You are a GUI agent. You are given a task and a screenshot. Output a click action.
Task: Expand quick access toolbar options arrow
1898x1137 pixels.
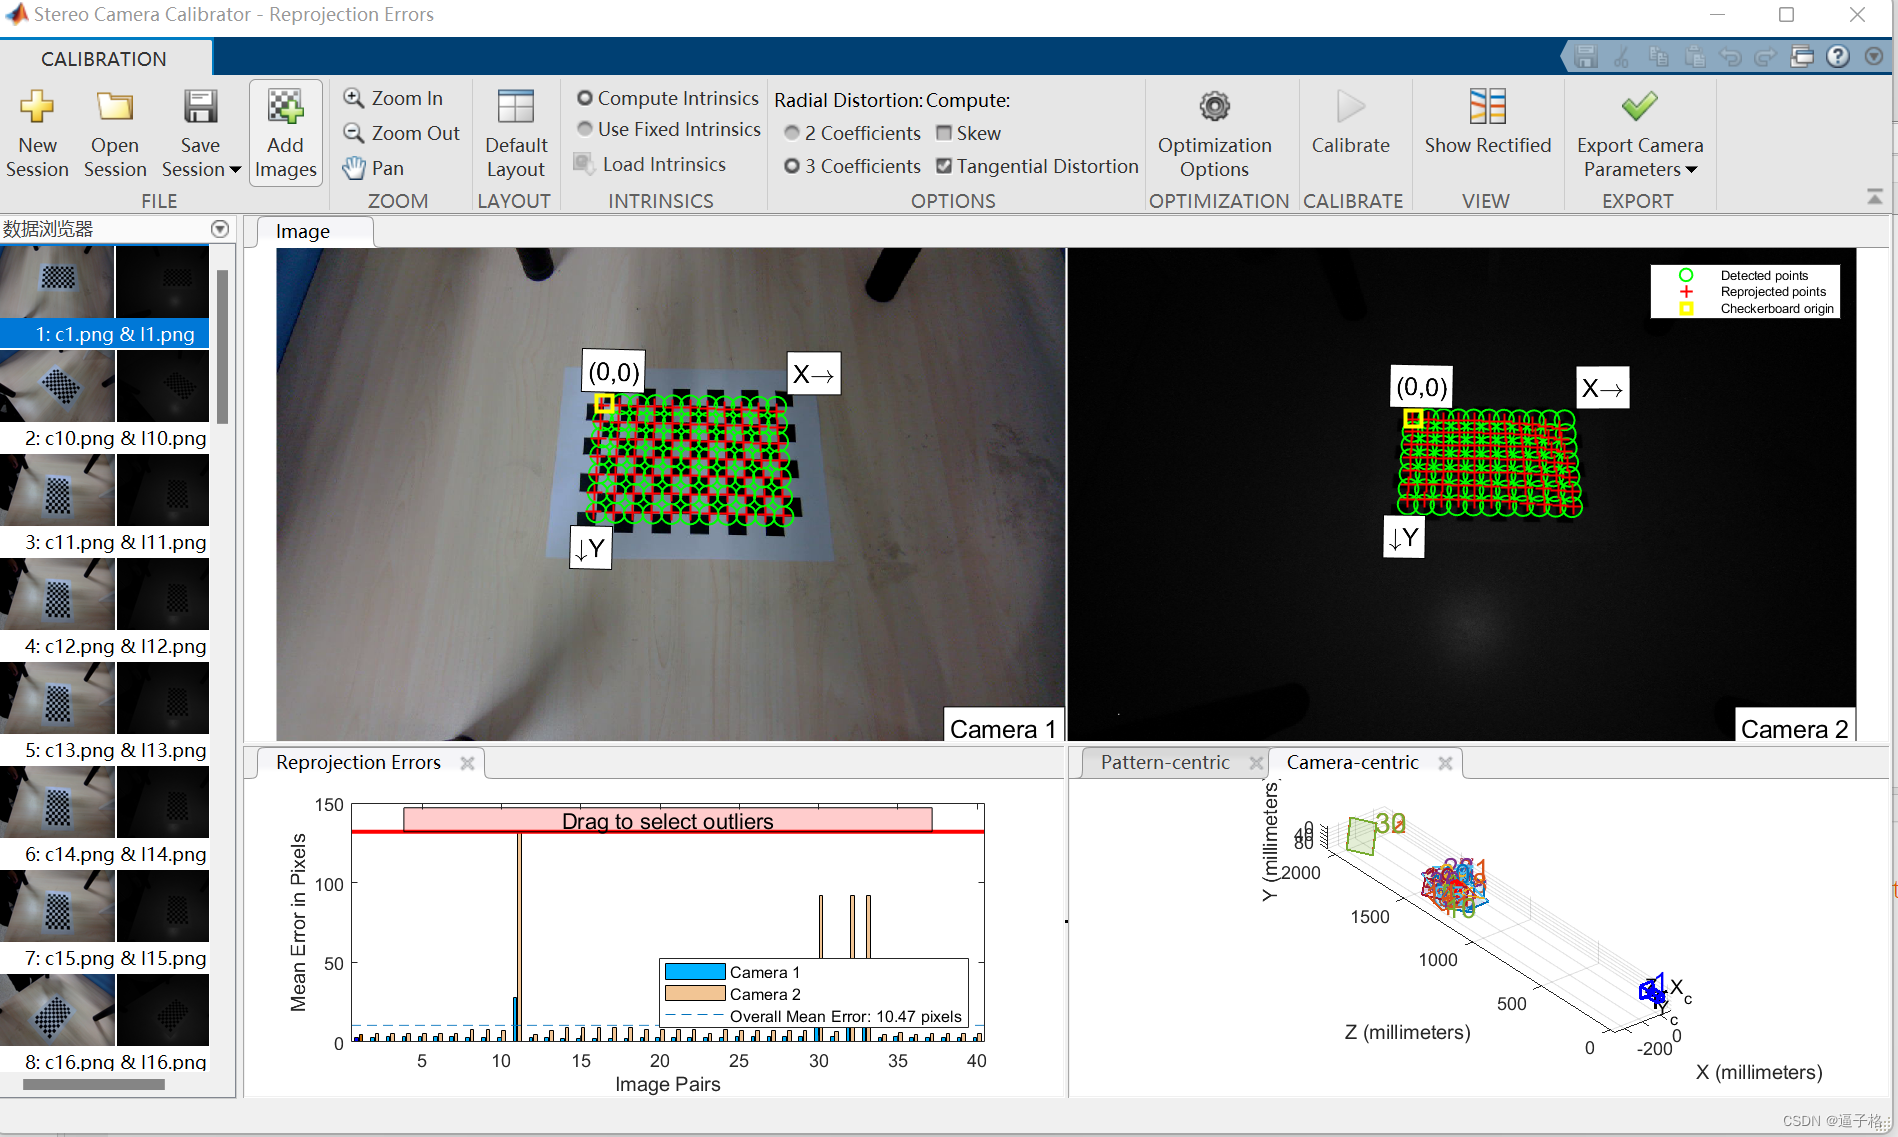point(1874,57)
